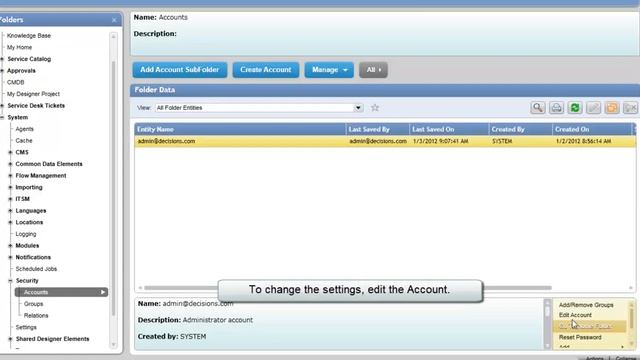Open Relations under Security
This screenshot has width=640, height=360.
pyautogui.click(x=36, y=316)
